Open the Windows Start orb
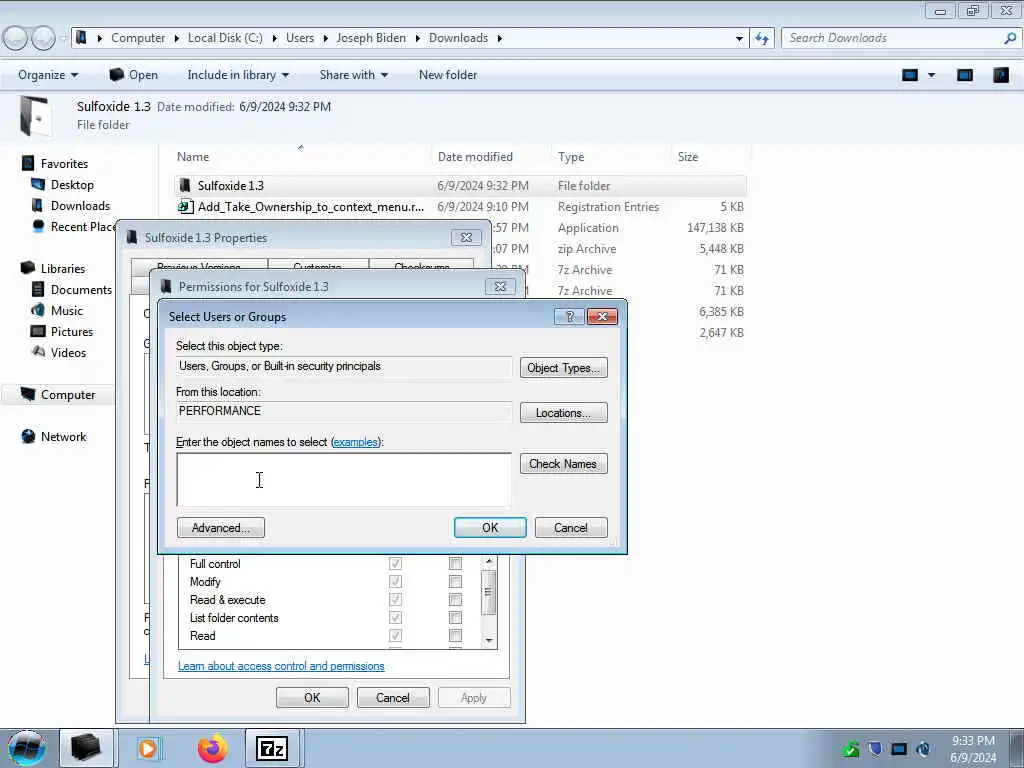 (27, 748)
